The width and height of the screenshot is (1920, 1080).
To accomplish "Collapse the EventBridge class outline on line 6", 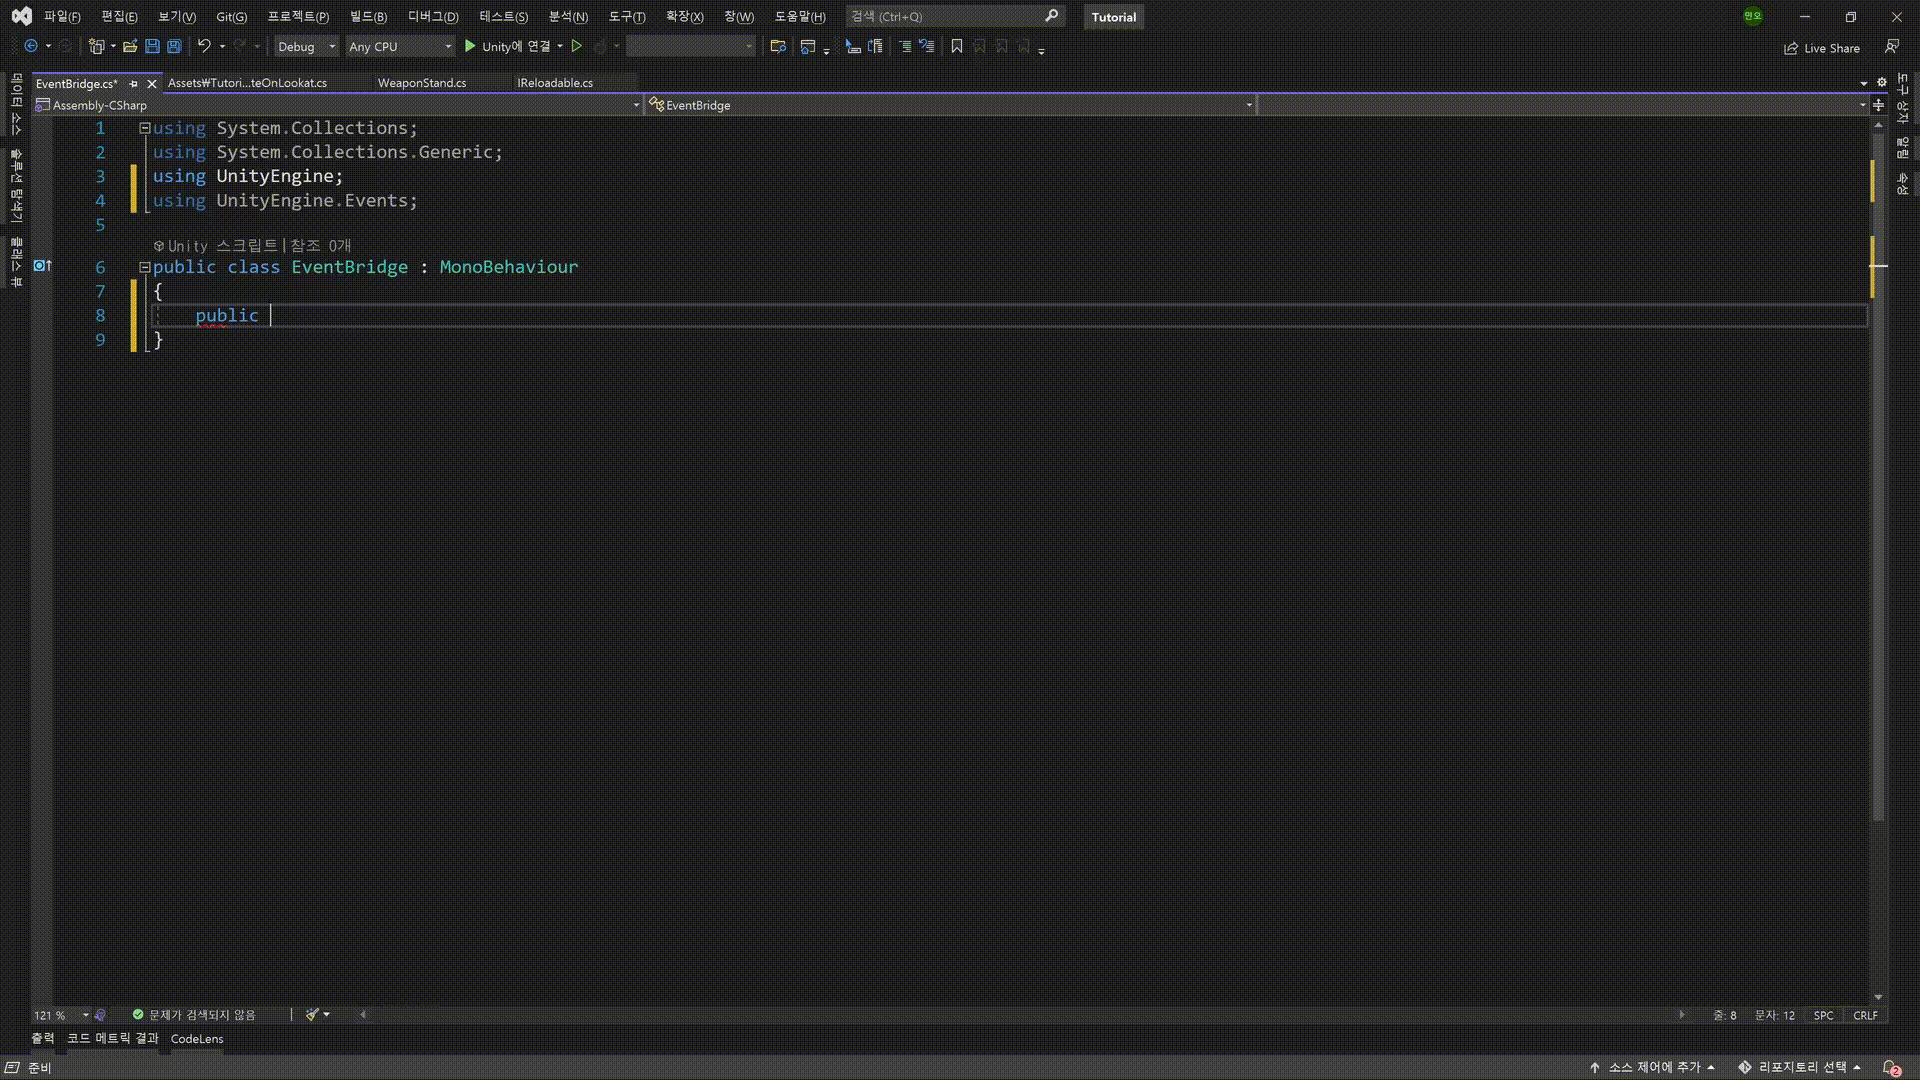I will [x=145, y=267].
